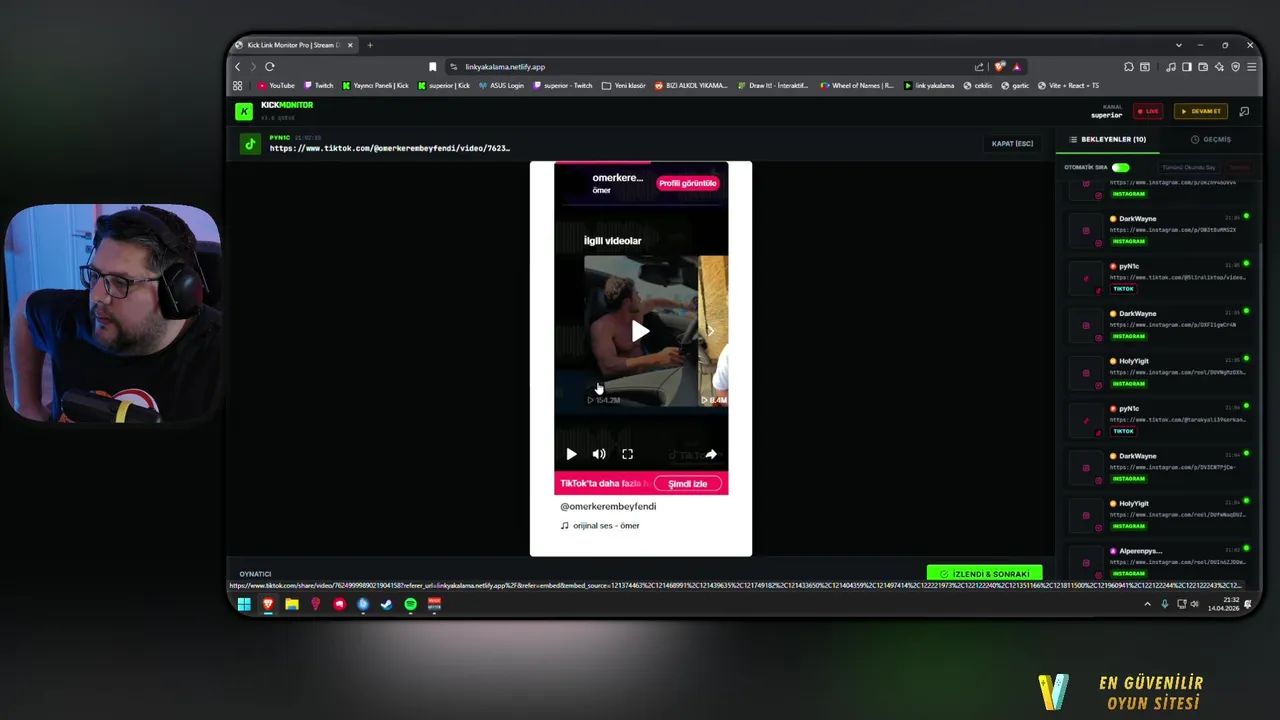Open File Explorer from the taskbar
This screenshot has width=1280, height=720.
point(292,604)
